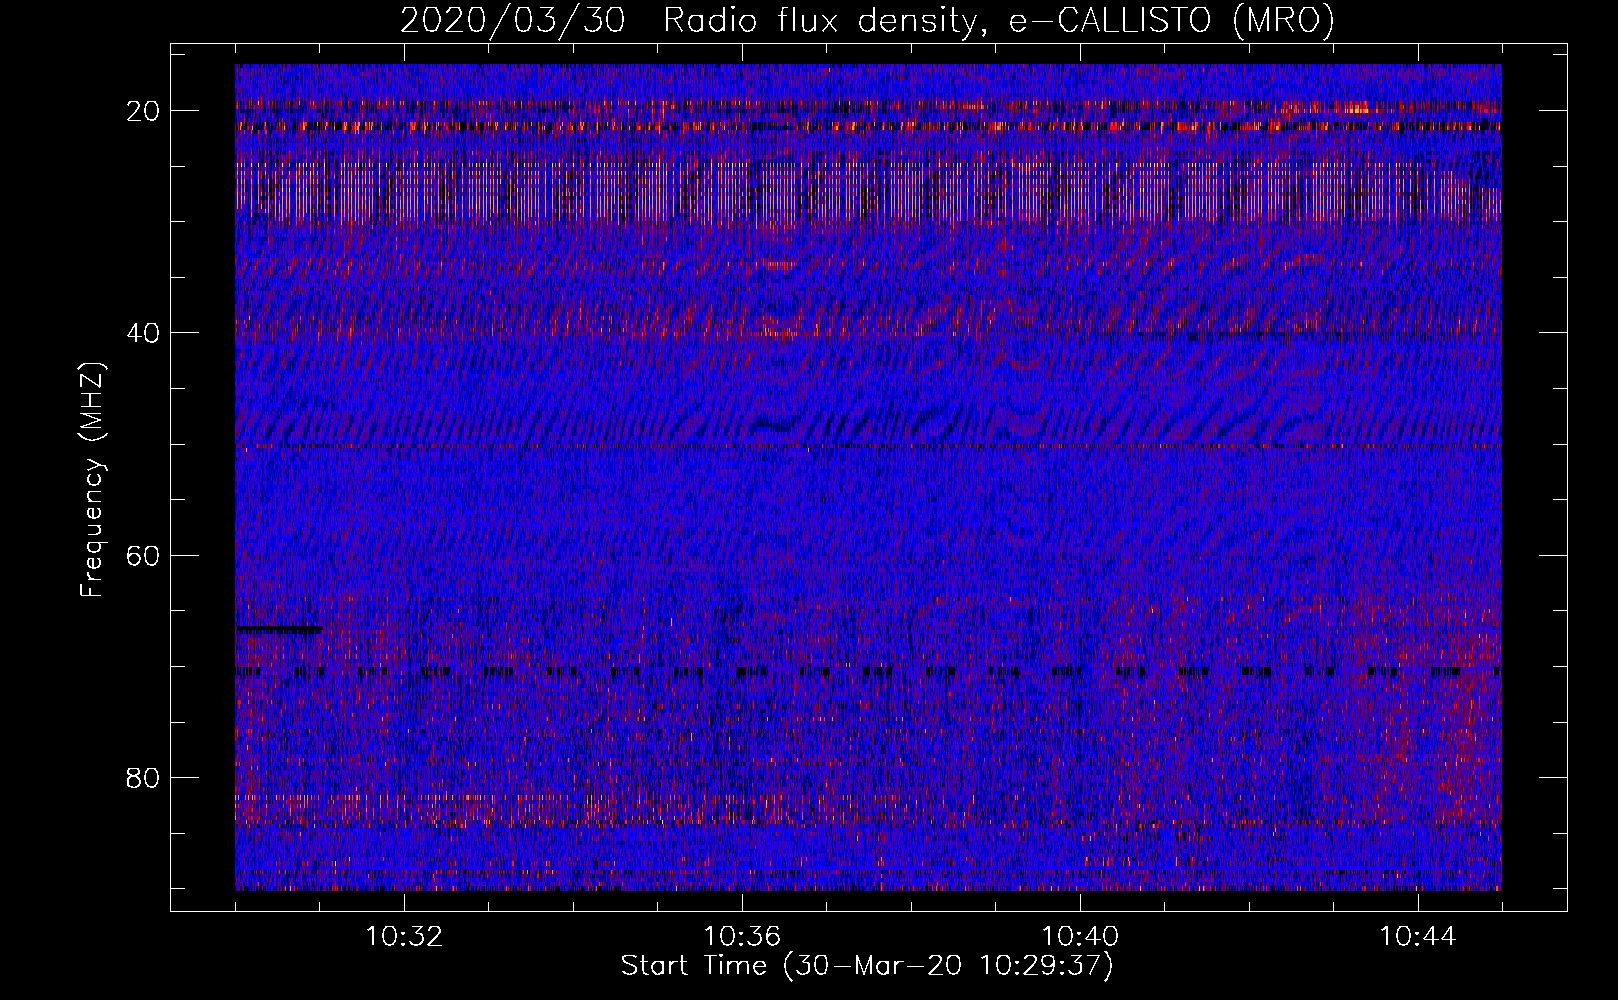The image size is (1618, 1000).
Task: Click the time tick label "10:32"
Action: pyautogui.click(x=404, y=937)
